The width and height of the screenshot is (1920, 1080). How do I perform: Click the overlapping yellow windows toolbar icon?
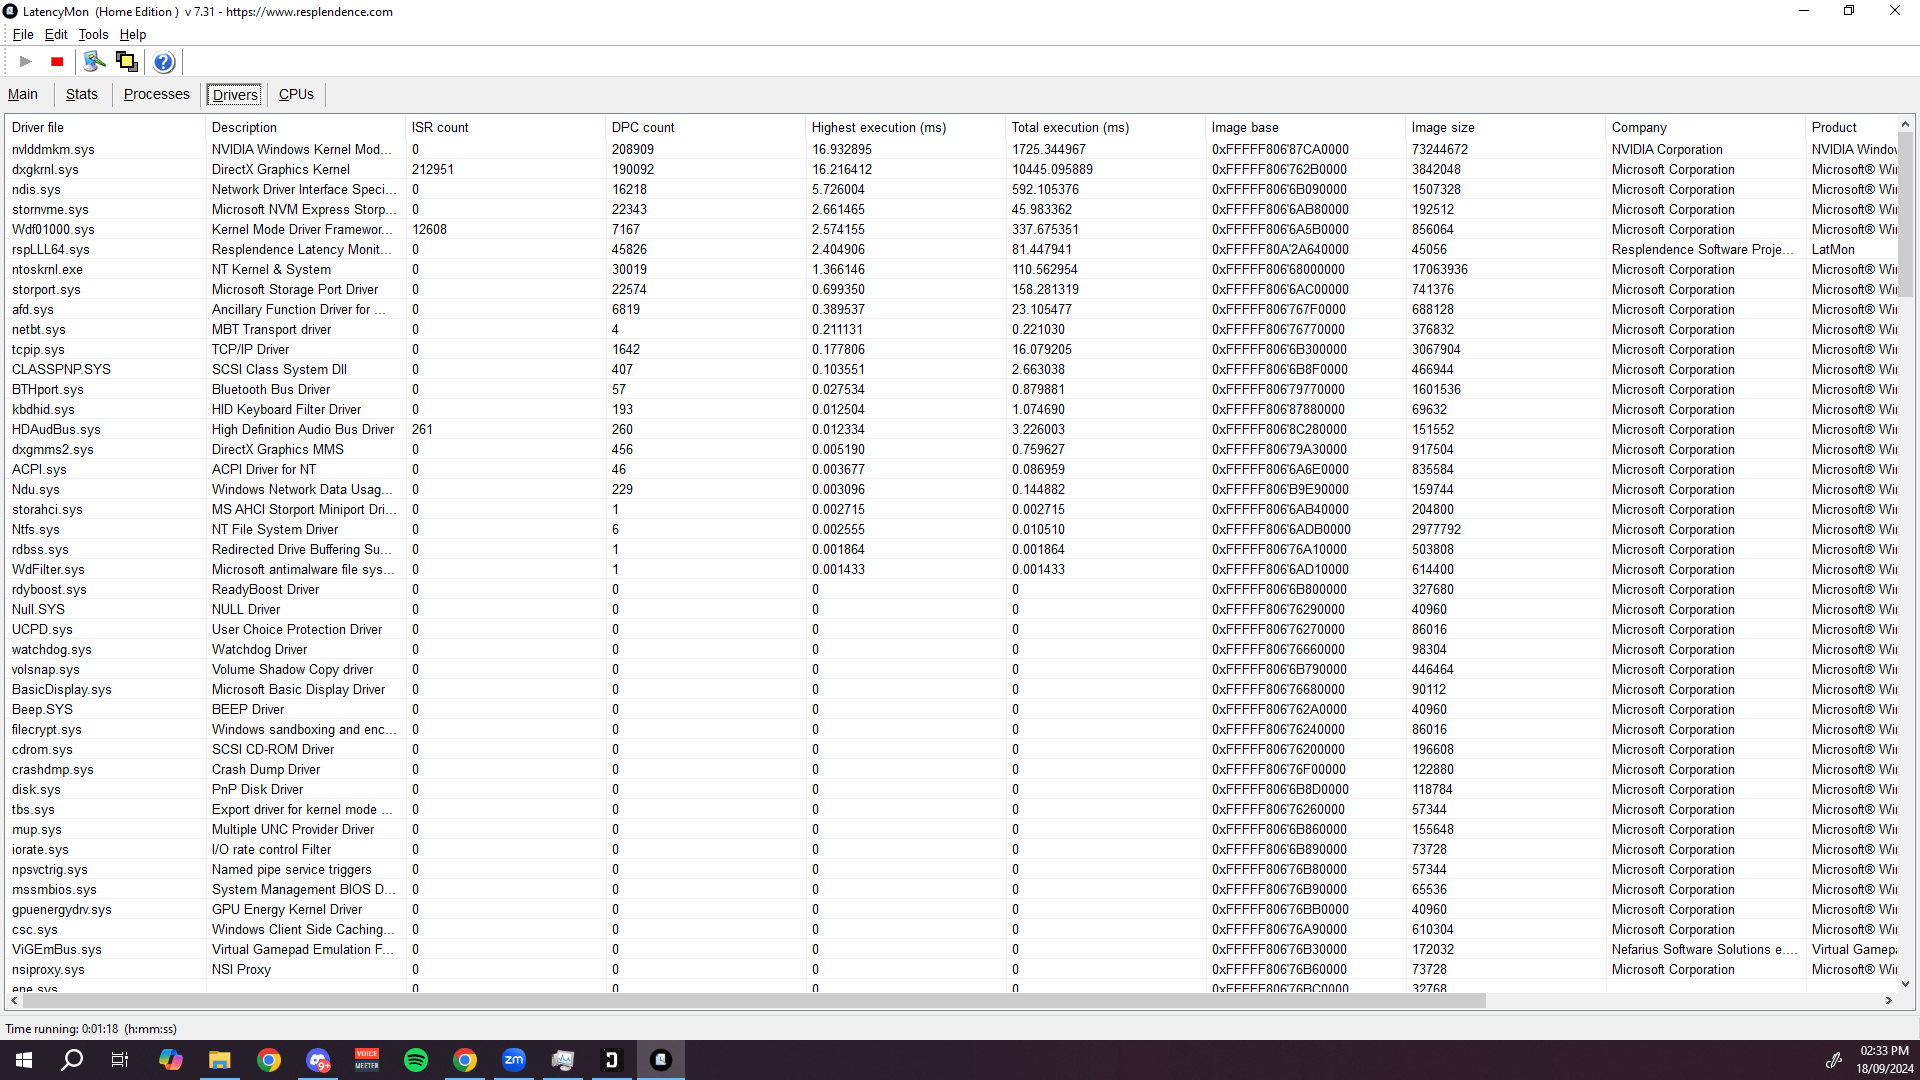tap(127, 62)
